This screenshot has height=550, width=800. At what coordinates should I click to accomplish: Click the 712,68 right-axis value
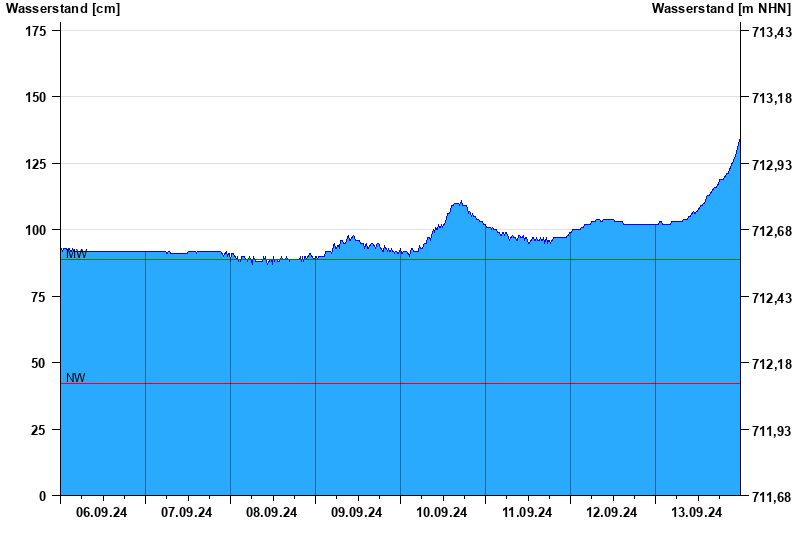(772, 231)
